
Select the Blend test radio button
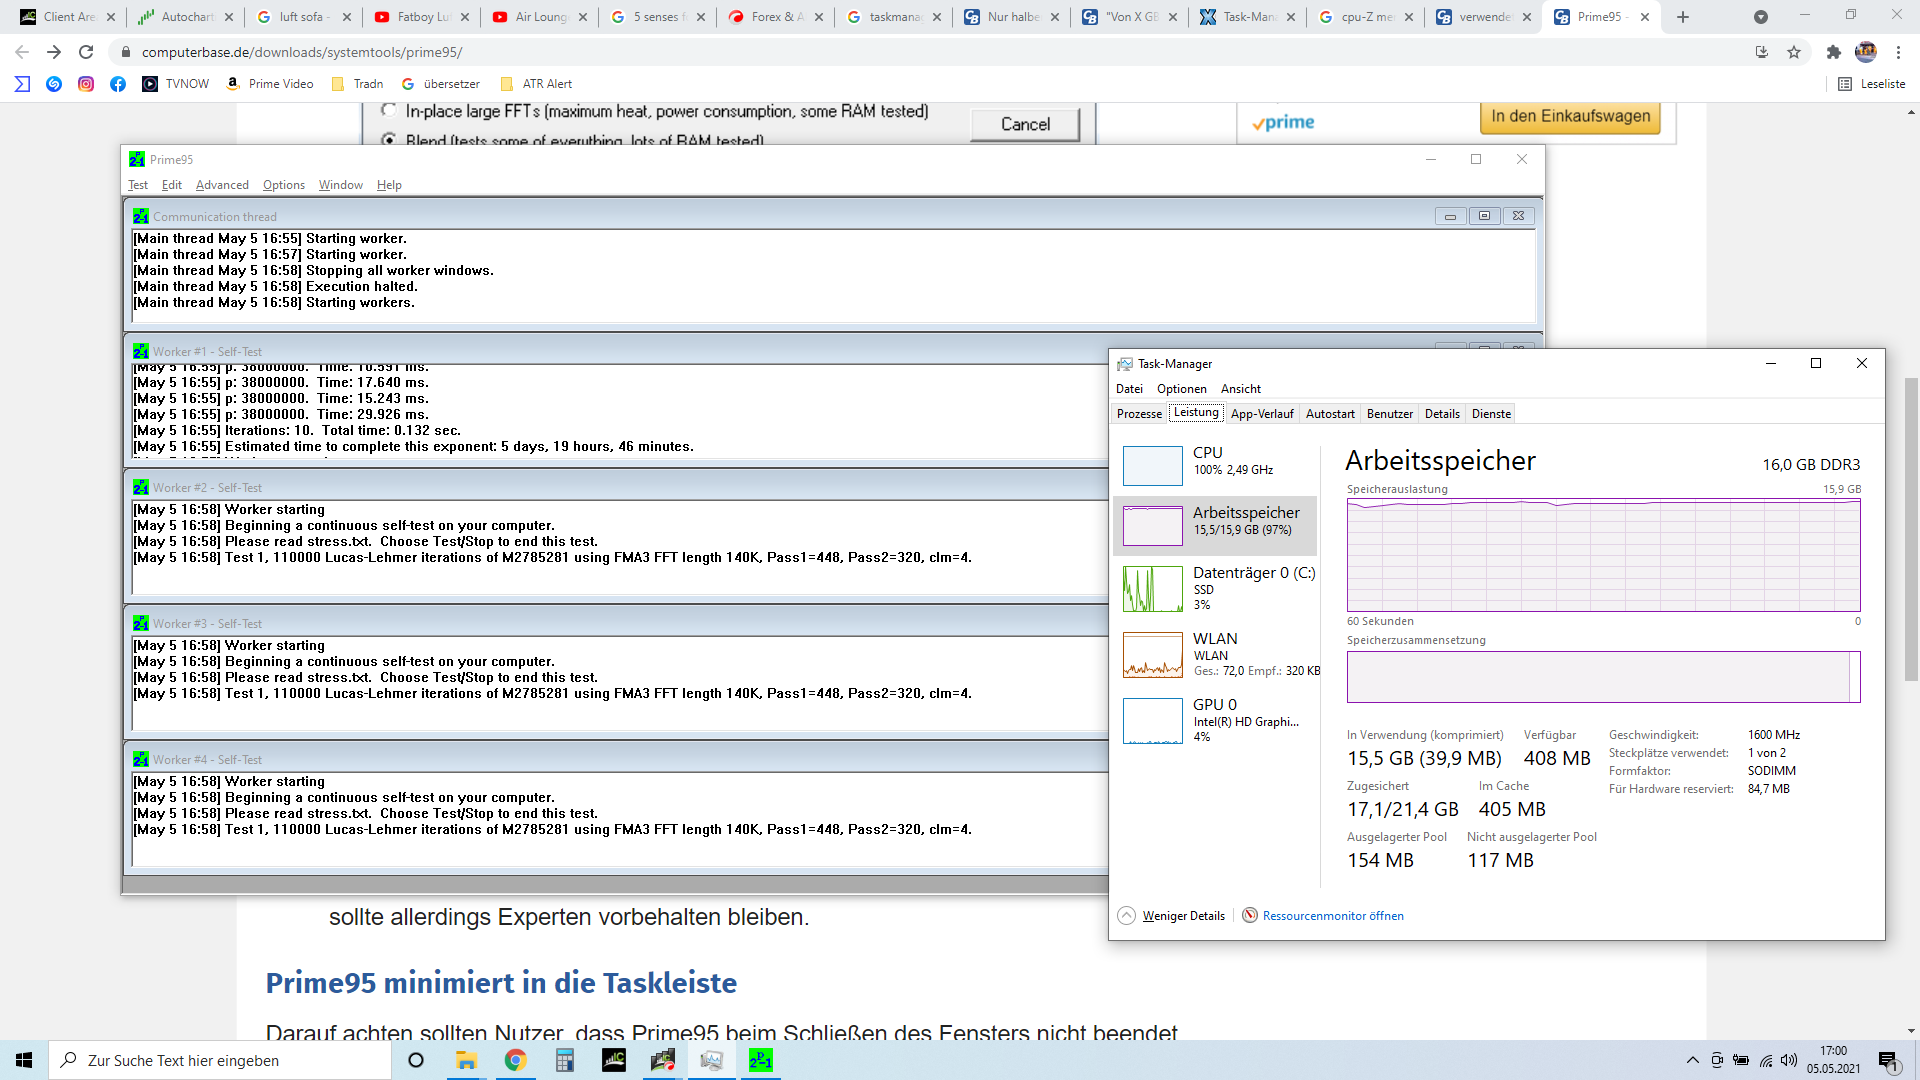pos(389,140)
